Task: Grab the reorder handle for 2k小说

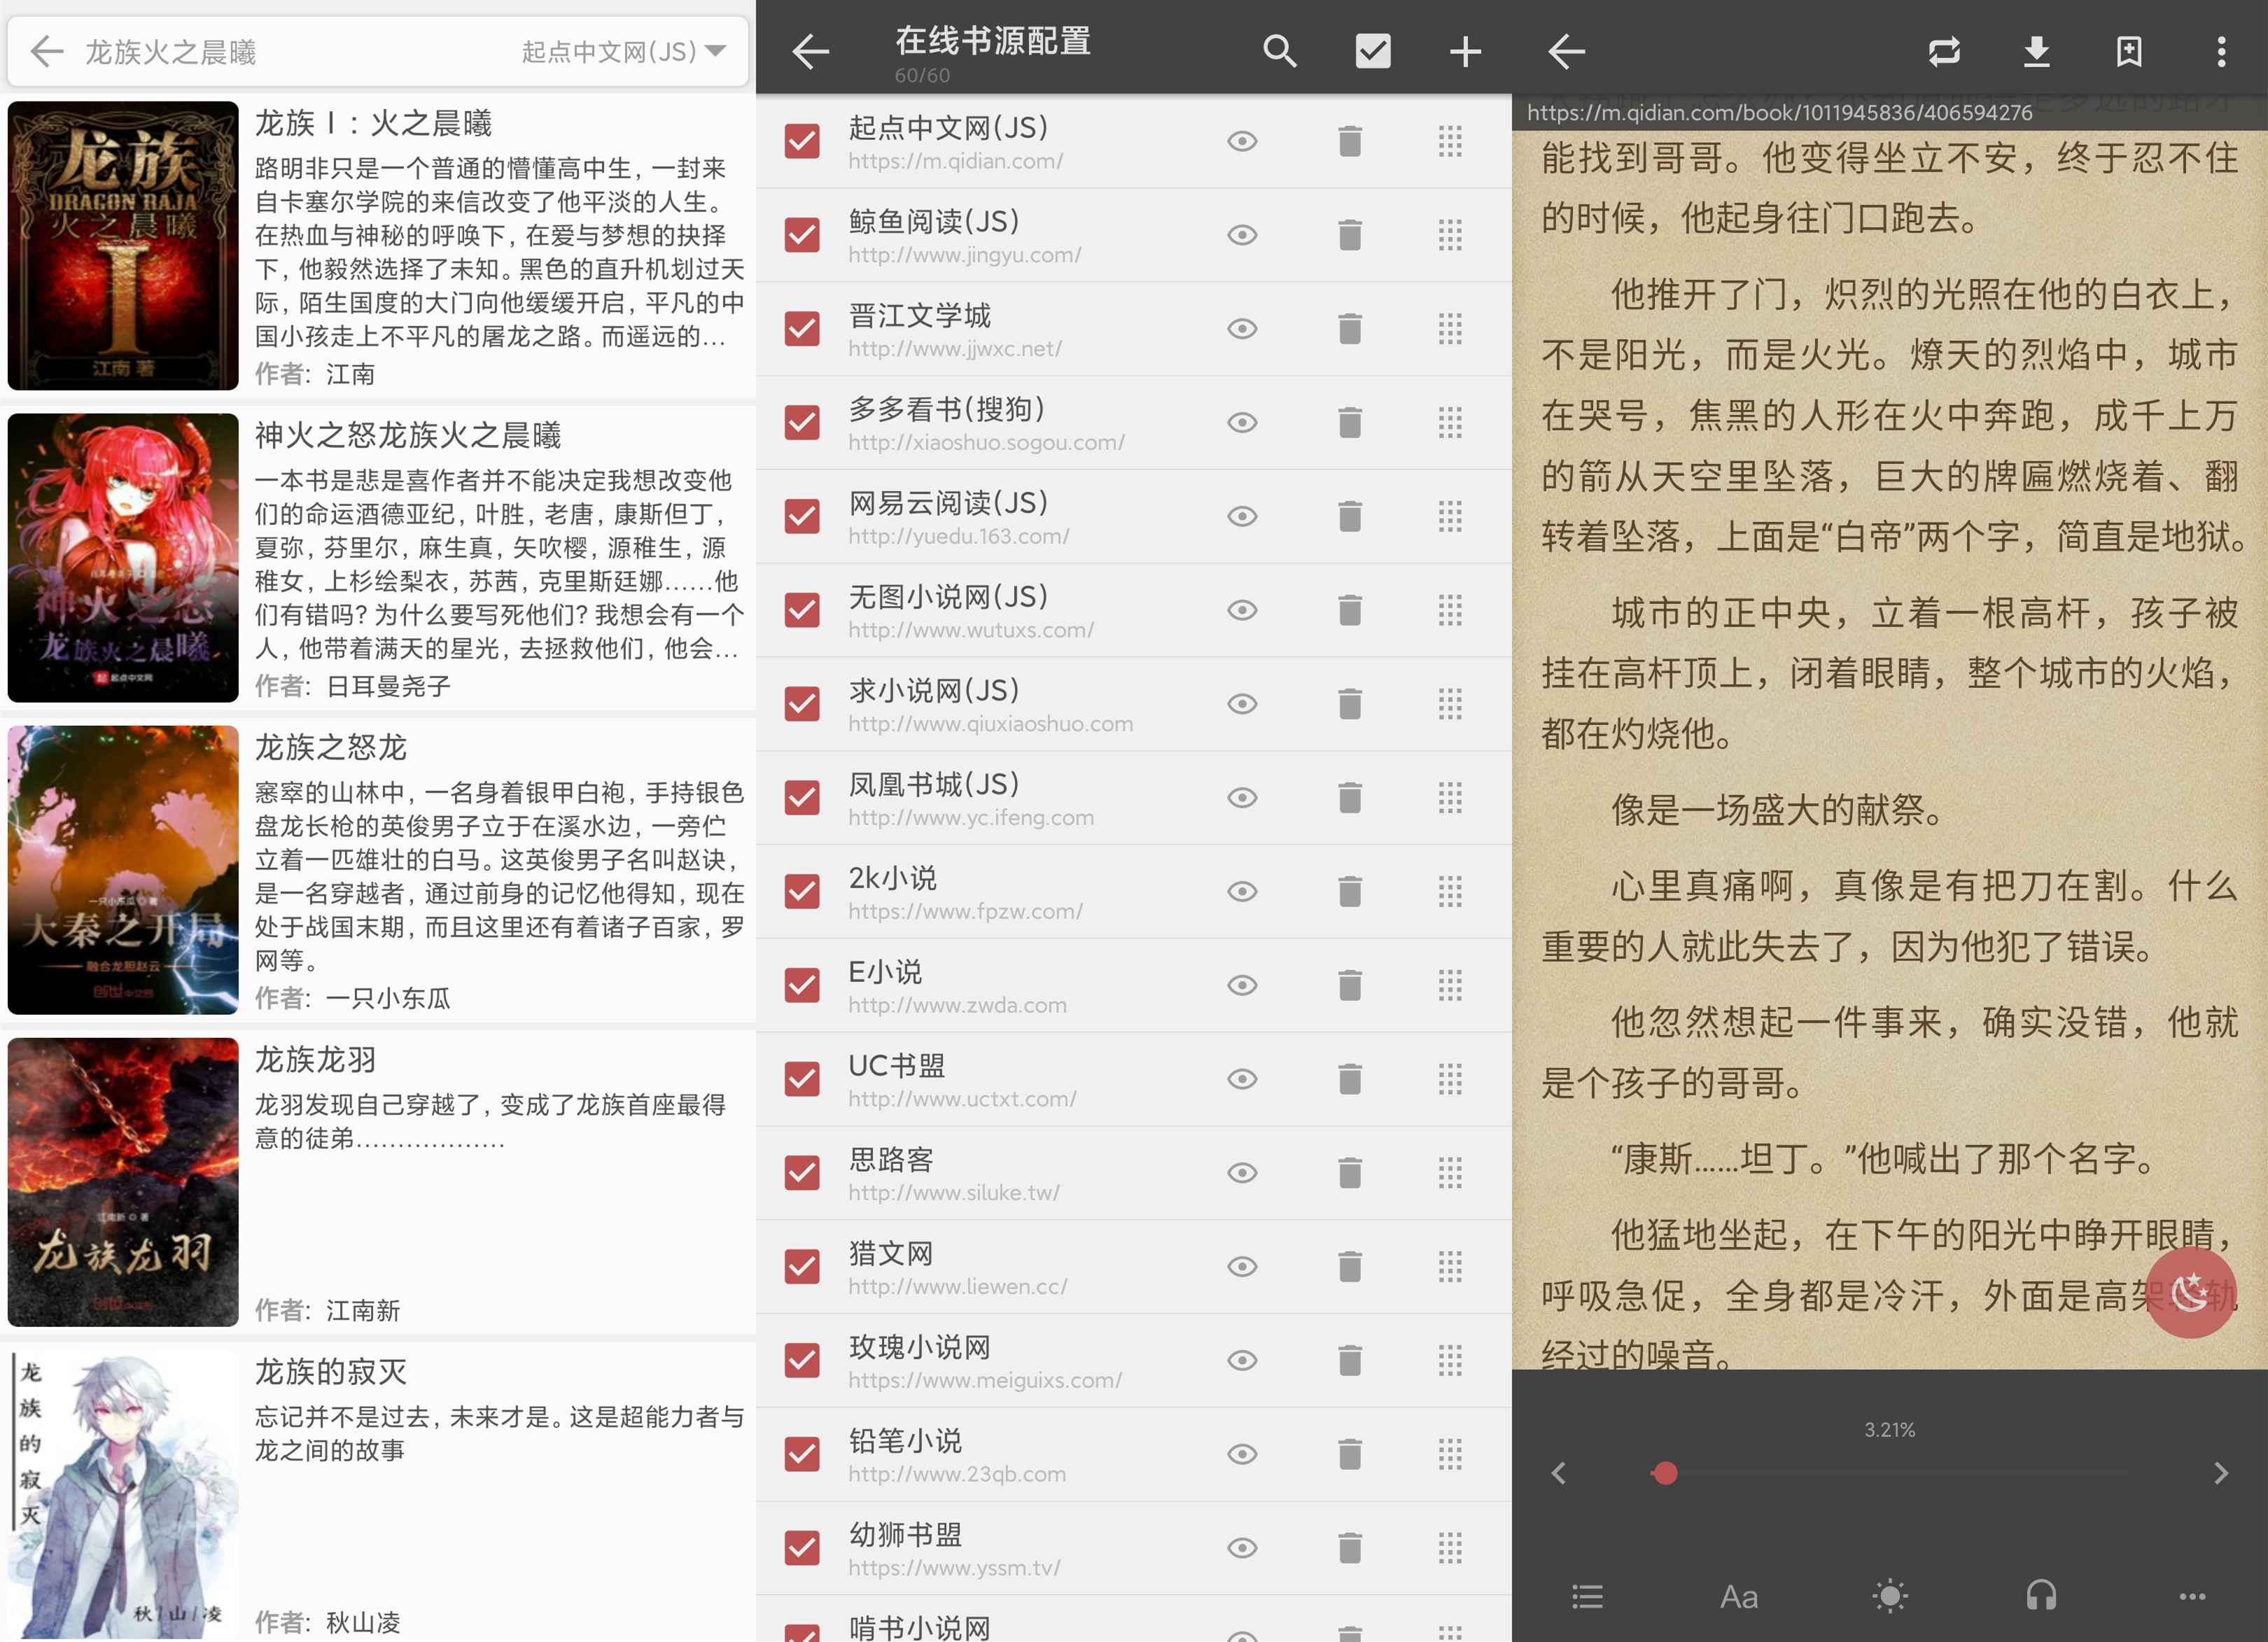Action: point(1450,891)
